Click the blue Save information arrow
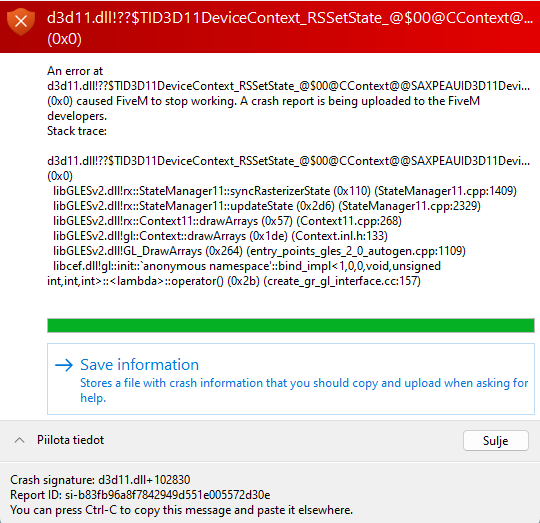 tap(64, 365)
